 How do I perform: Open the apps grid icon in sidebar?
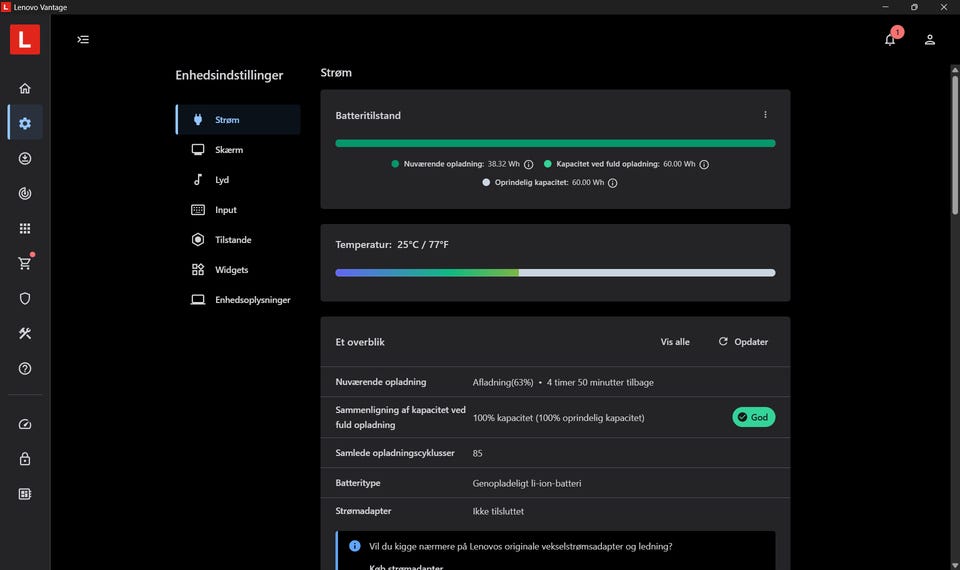pyautogui.click(x=25, y=228)
